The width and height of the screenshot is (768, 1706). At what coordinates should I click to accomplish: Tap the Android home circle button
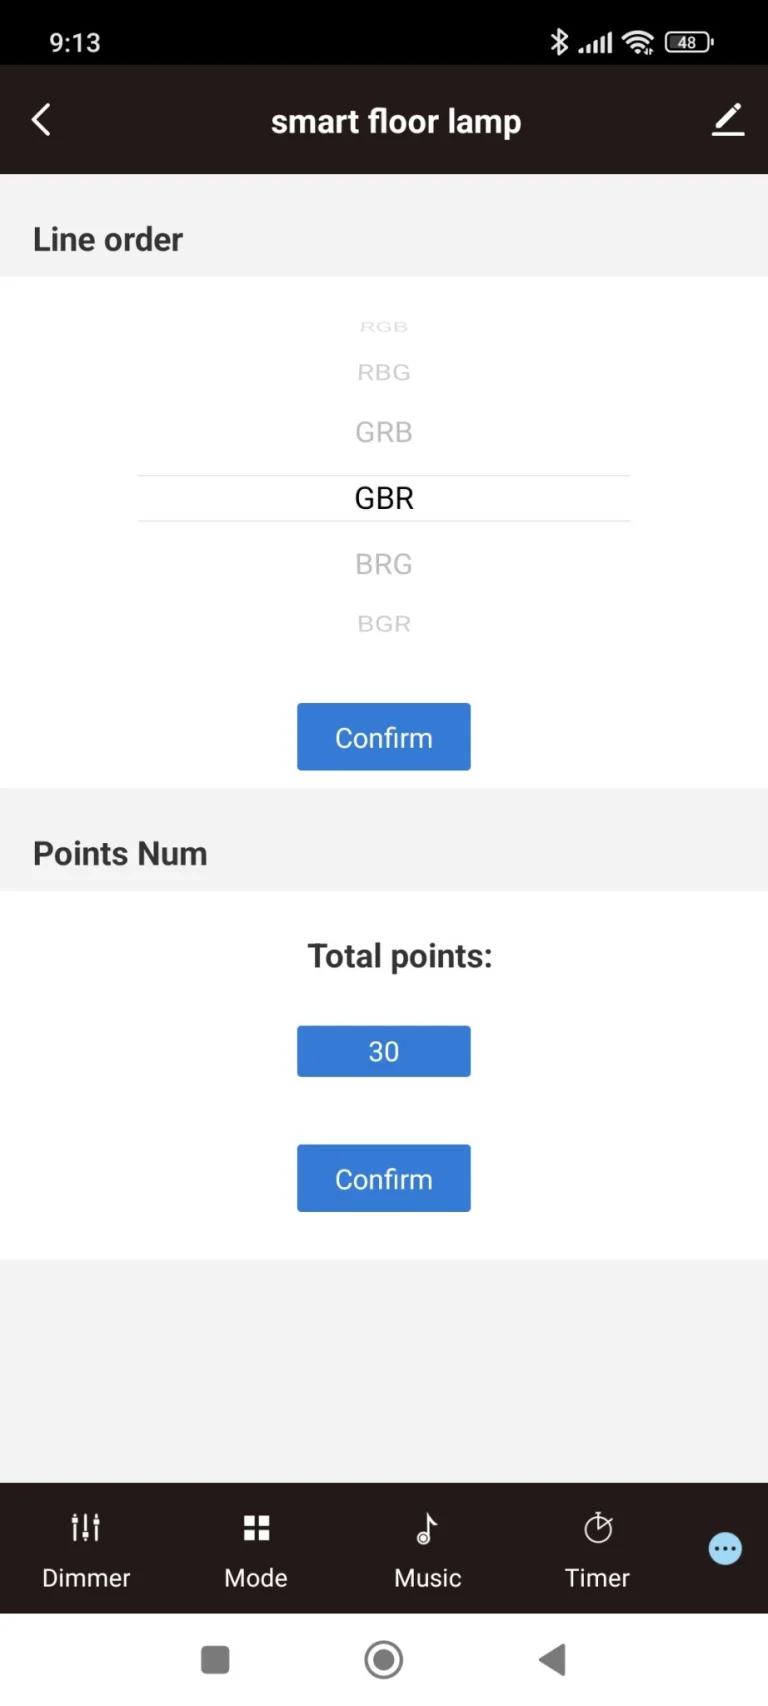[x=384, y=1660]
